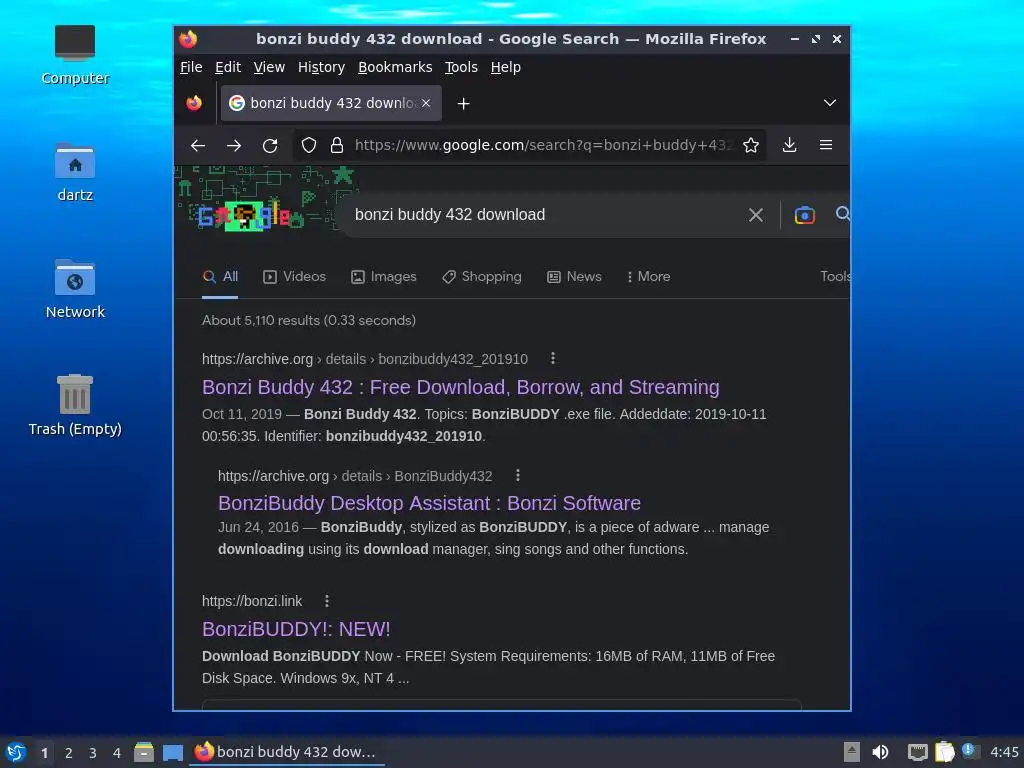Screen dimensions: 1024x768
Task: Click https://archive.org bonzibuddy432_201910 breadcrumb
Action: coord(364,359)
